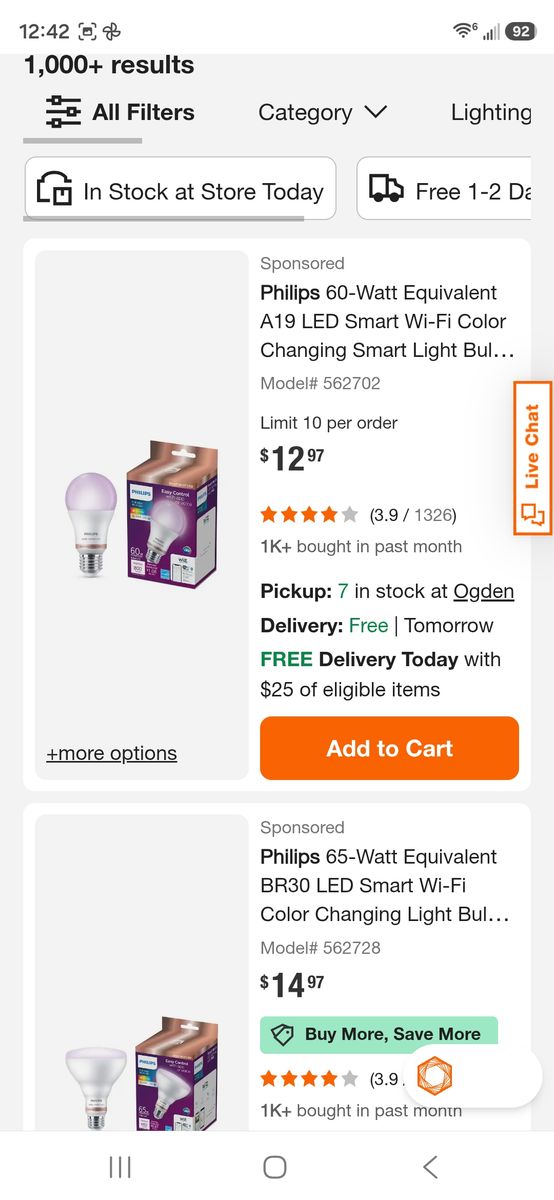This screenshot has height=1200, width=554.
Task: Tap the Live Chat side tab
Action: click(533, 458)
